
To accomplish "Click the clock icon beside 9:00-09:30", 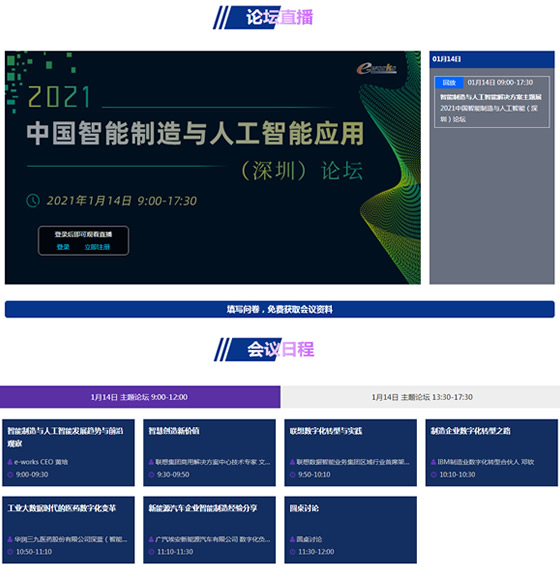I will point(10,474).
